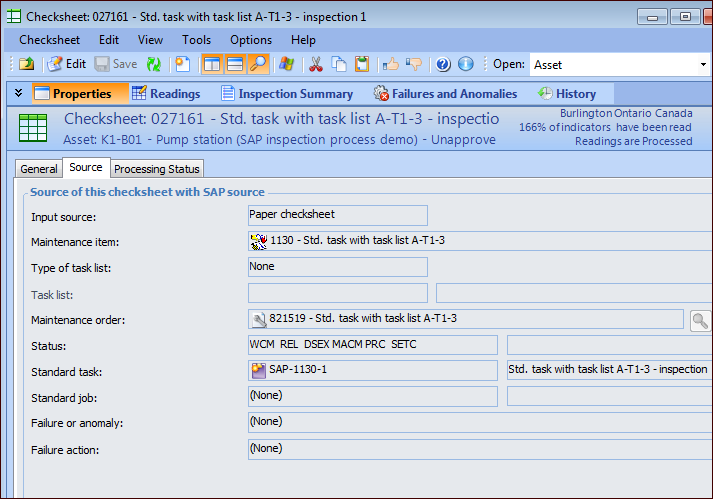
Task: Click the thumbs down reject icon
Action: point(413,64)
